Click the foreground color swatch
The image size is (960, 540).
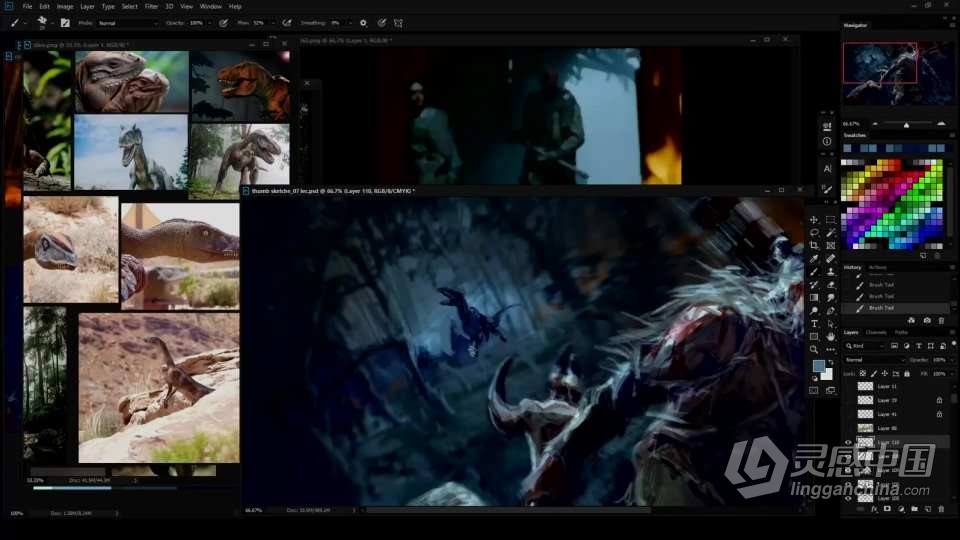pos(819,366)
